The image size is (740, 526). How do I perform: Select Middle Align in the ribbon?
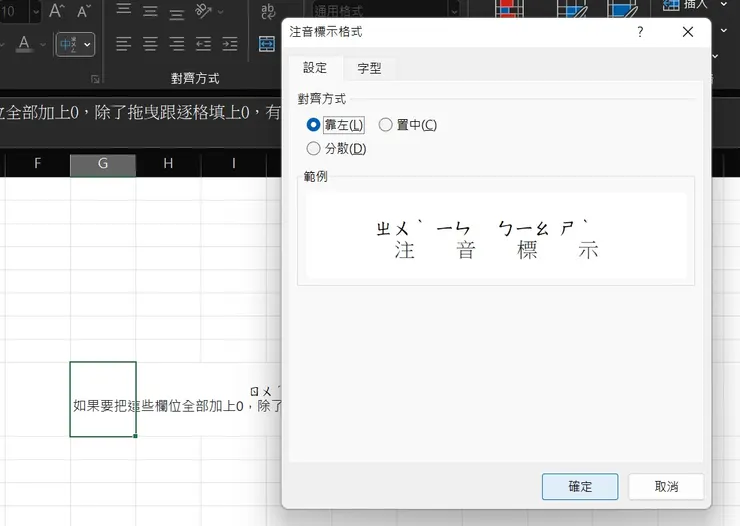pyautogui.click(x=150, y=10)
